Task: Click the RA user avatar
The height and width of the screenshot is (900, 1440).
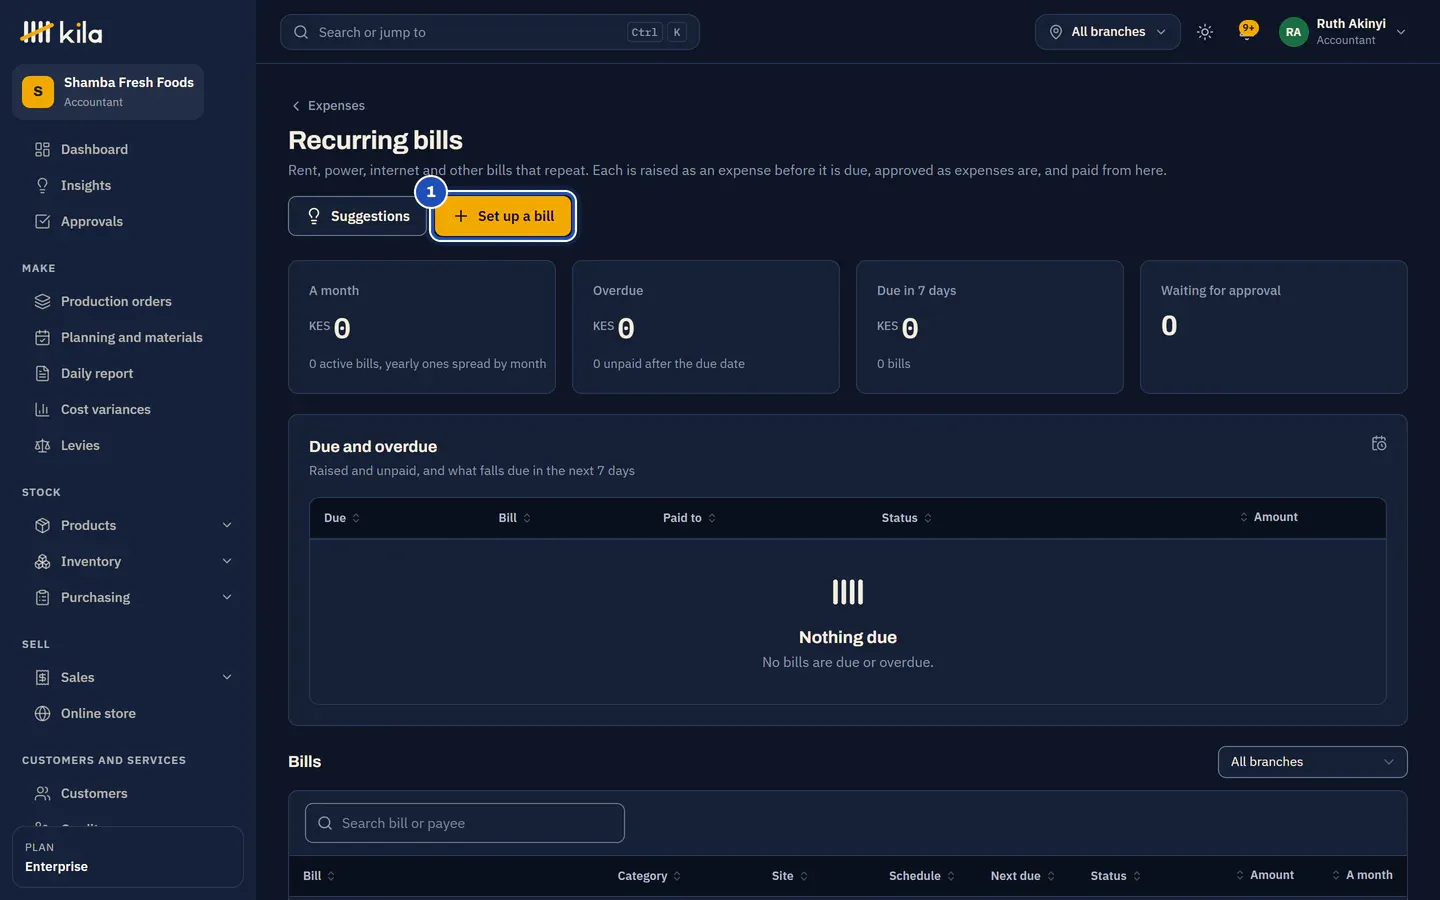Action: (1293, 32)
